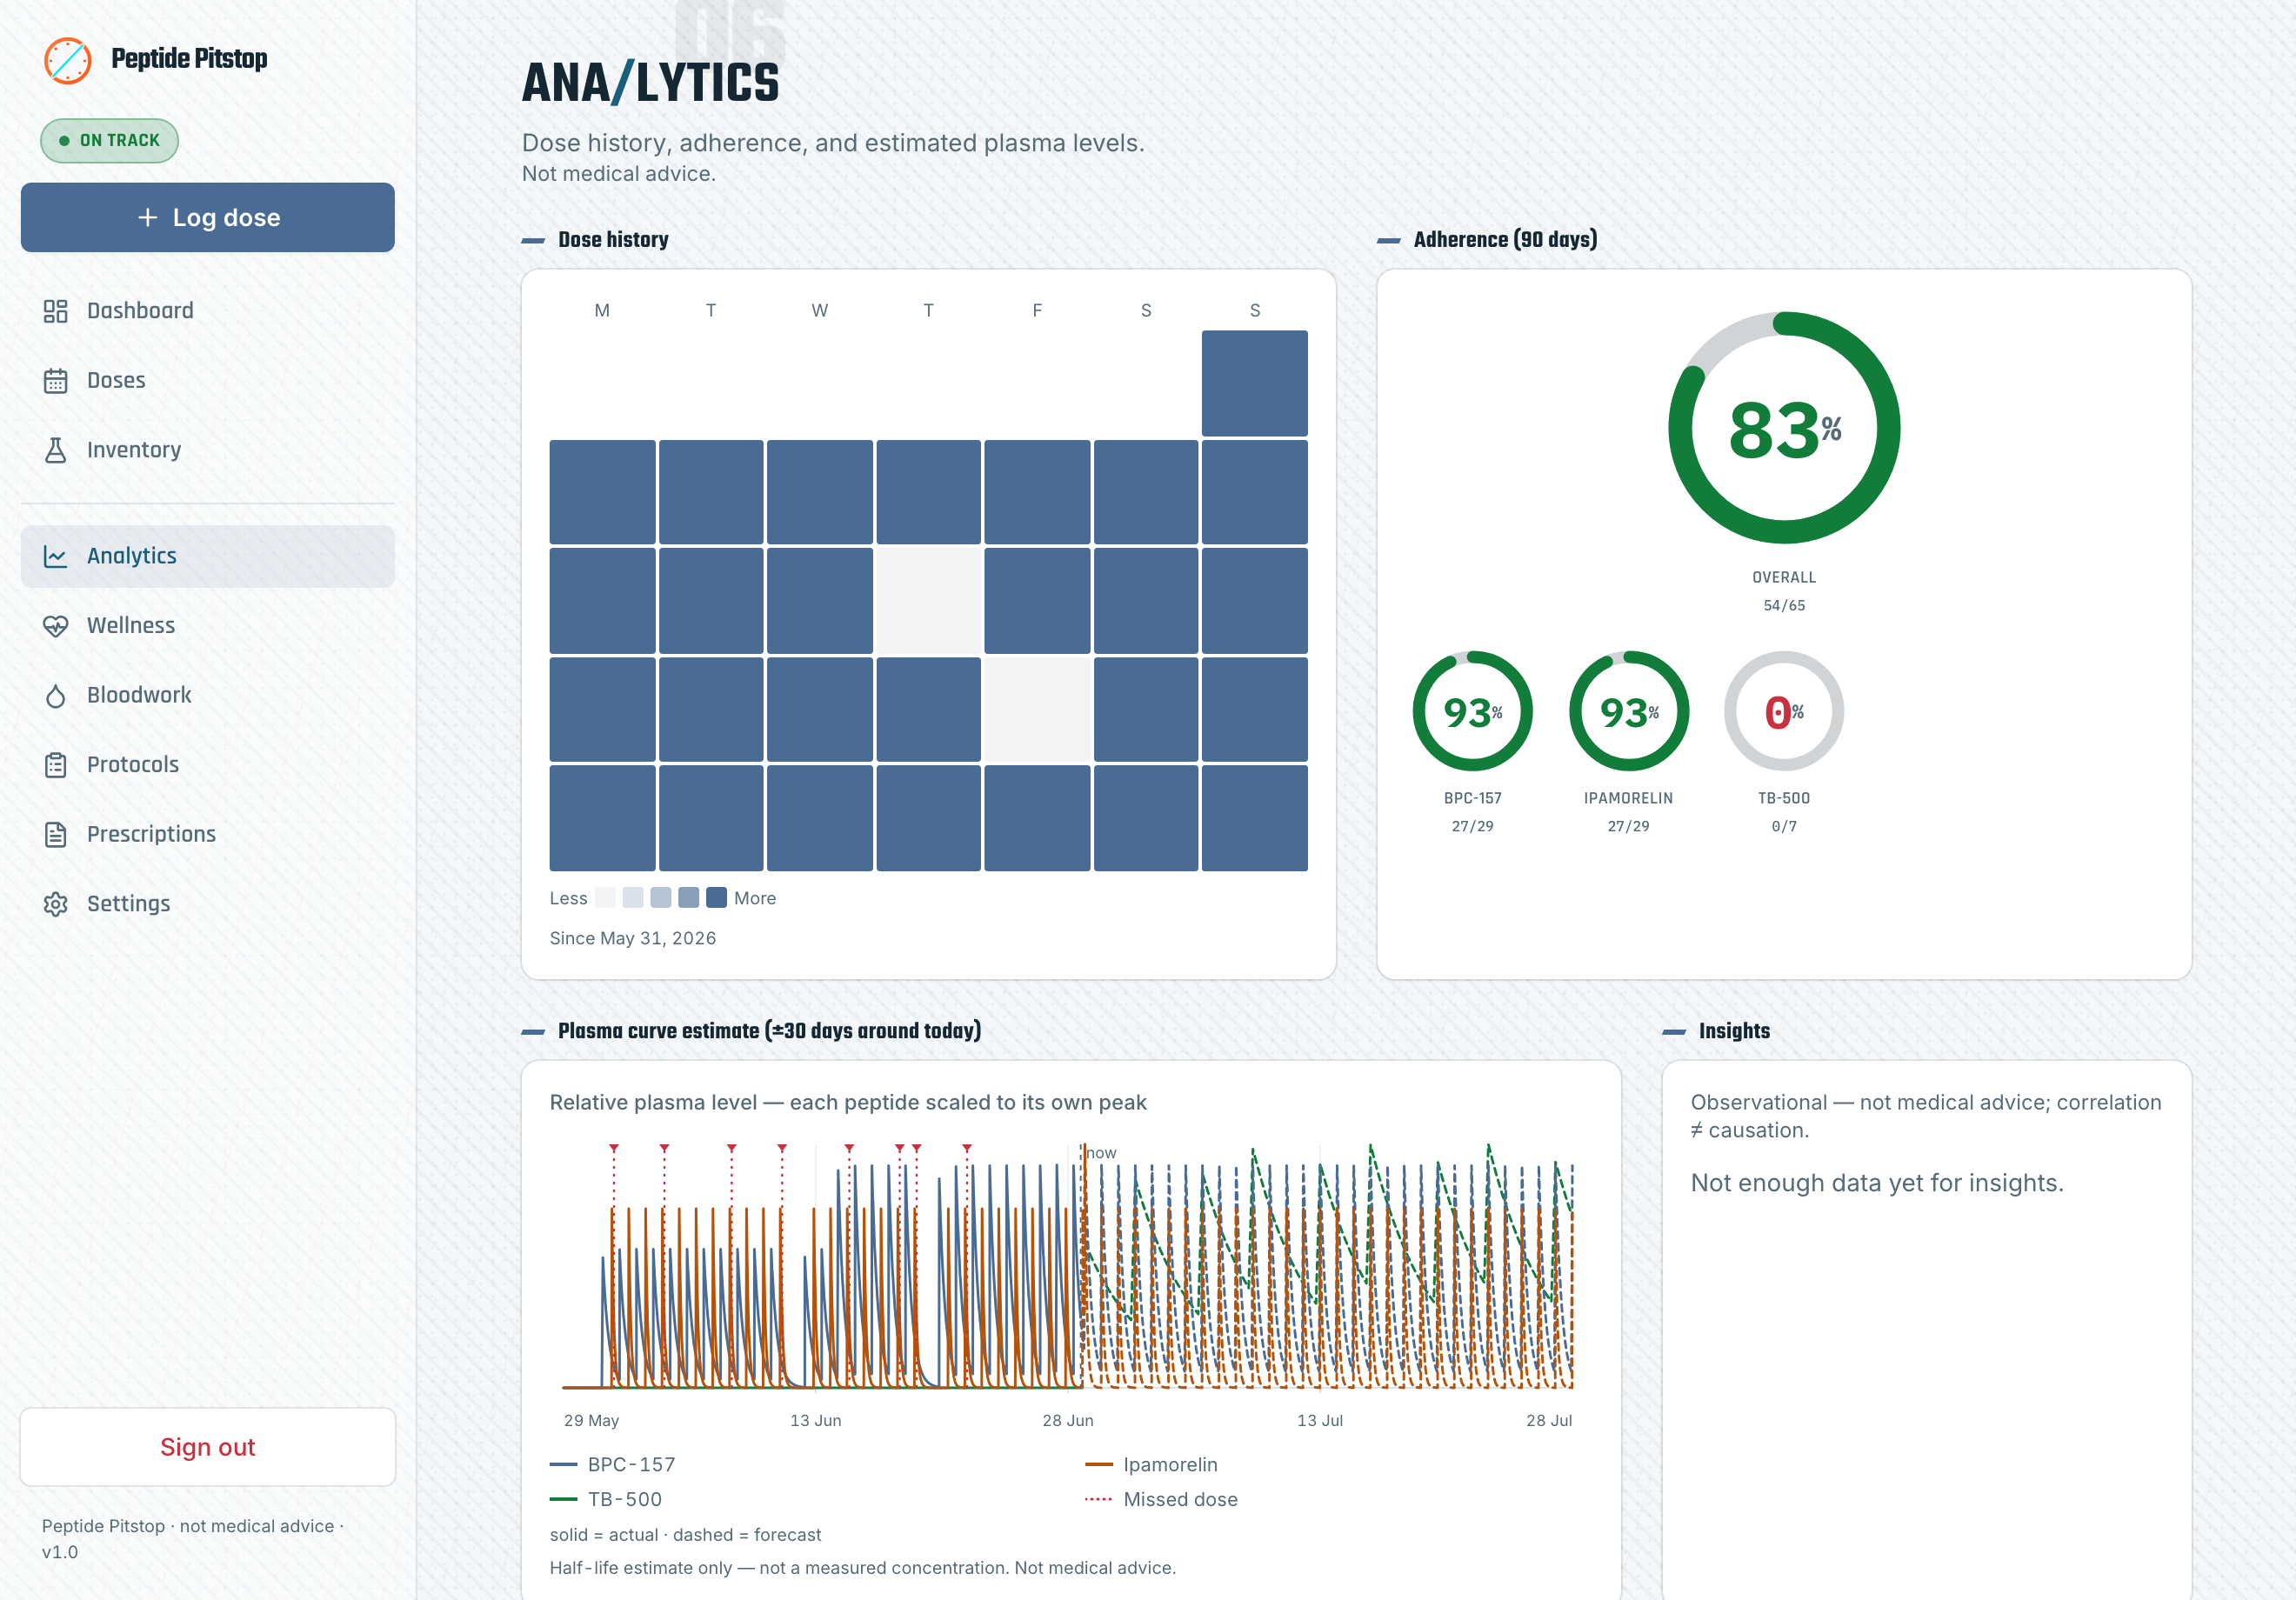The height and width of the screenshot is (1600, 2296).
Task: Navigate to Protocols
Action: pyautogui.click(x=208, y=765)
